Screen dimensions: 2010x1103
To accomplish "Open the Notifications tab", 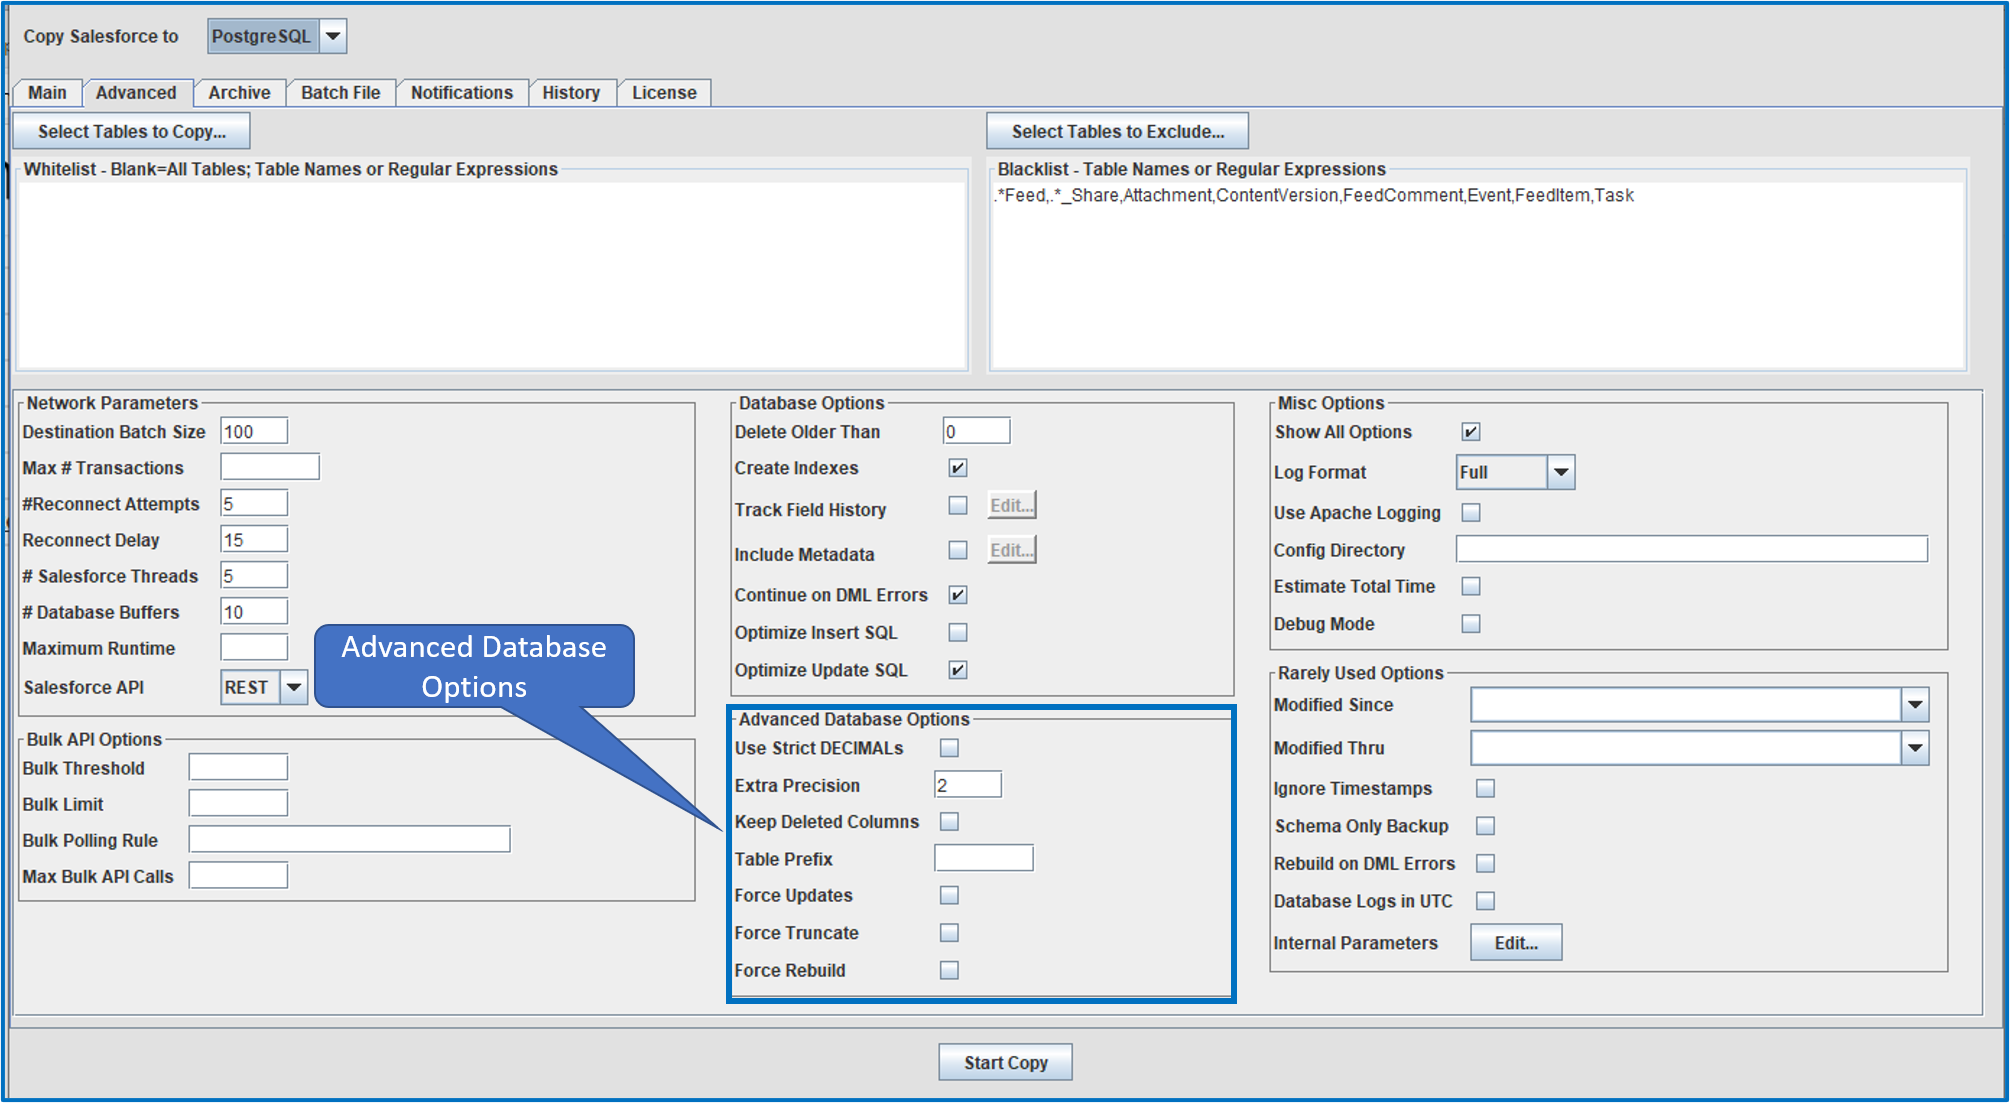I will pos(462,93).
